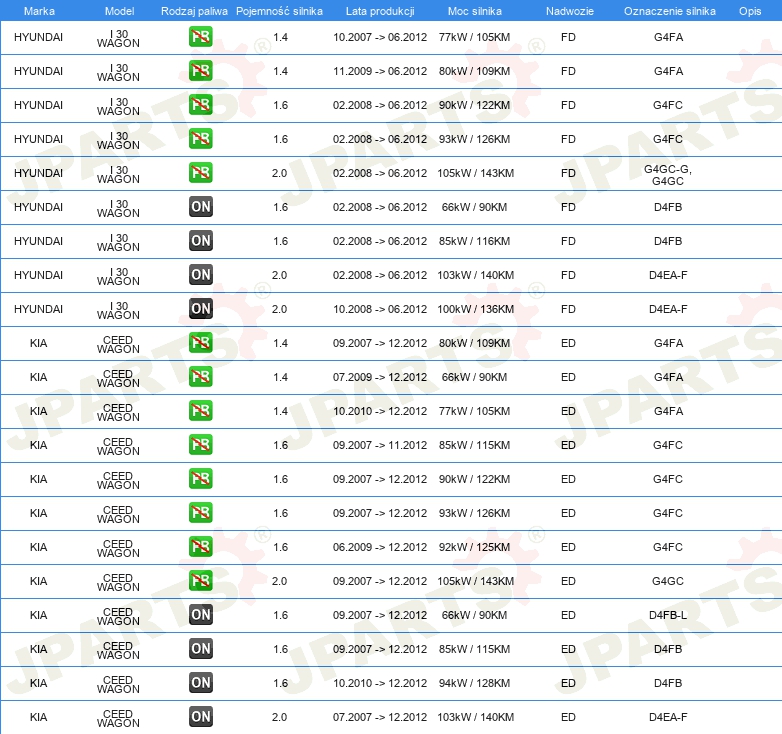
Task: Select the engine code cell 'D4FB-L'
Action: click(x=668, y=615)
